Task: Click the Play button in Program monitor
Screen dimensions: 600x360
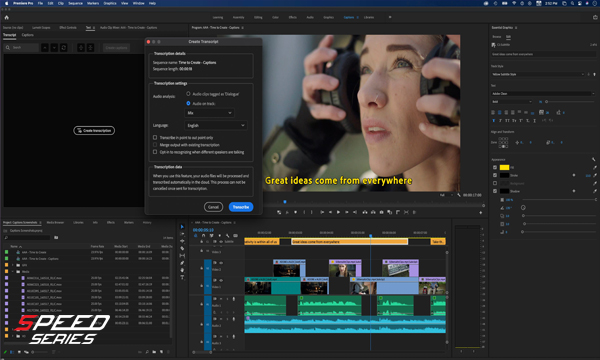Action: pos(338,212)
